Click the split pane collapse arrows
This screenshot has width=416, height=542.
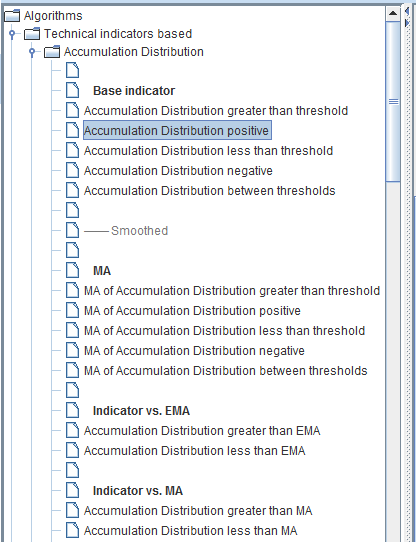(x=407, y=17)
